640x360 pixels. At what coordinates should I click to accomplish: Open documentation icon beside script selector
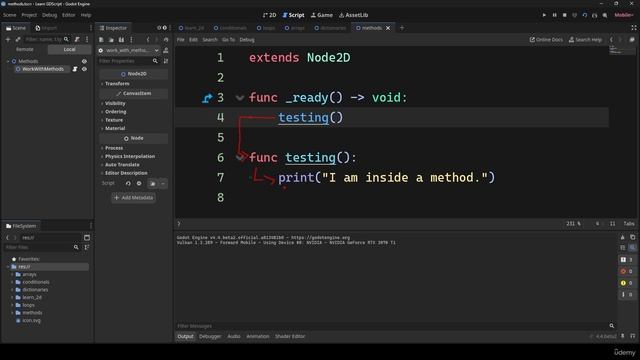[x=166, y=50]
